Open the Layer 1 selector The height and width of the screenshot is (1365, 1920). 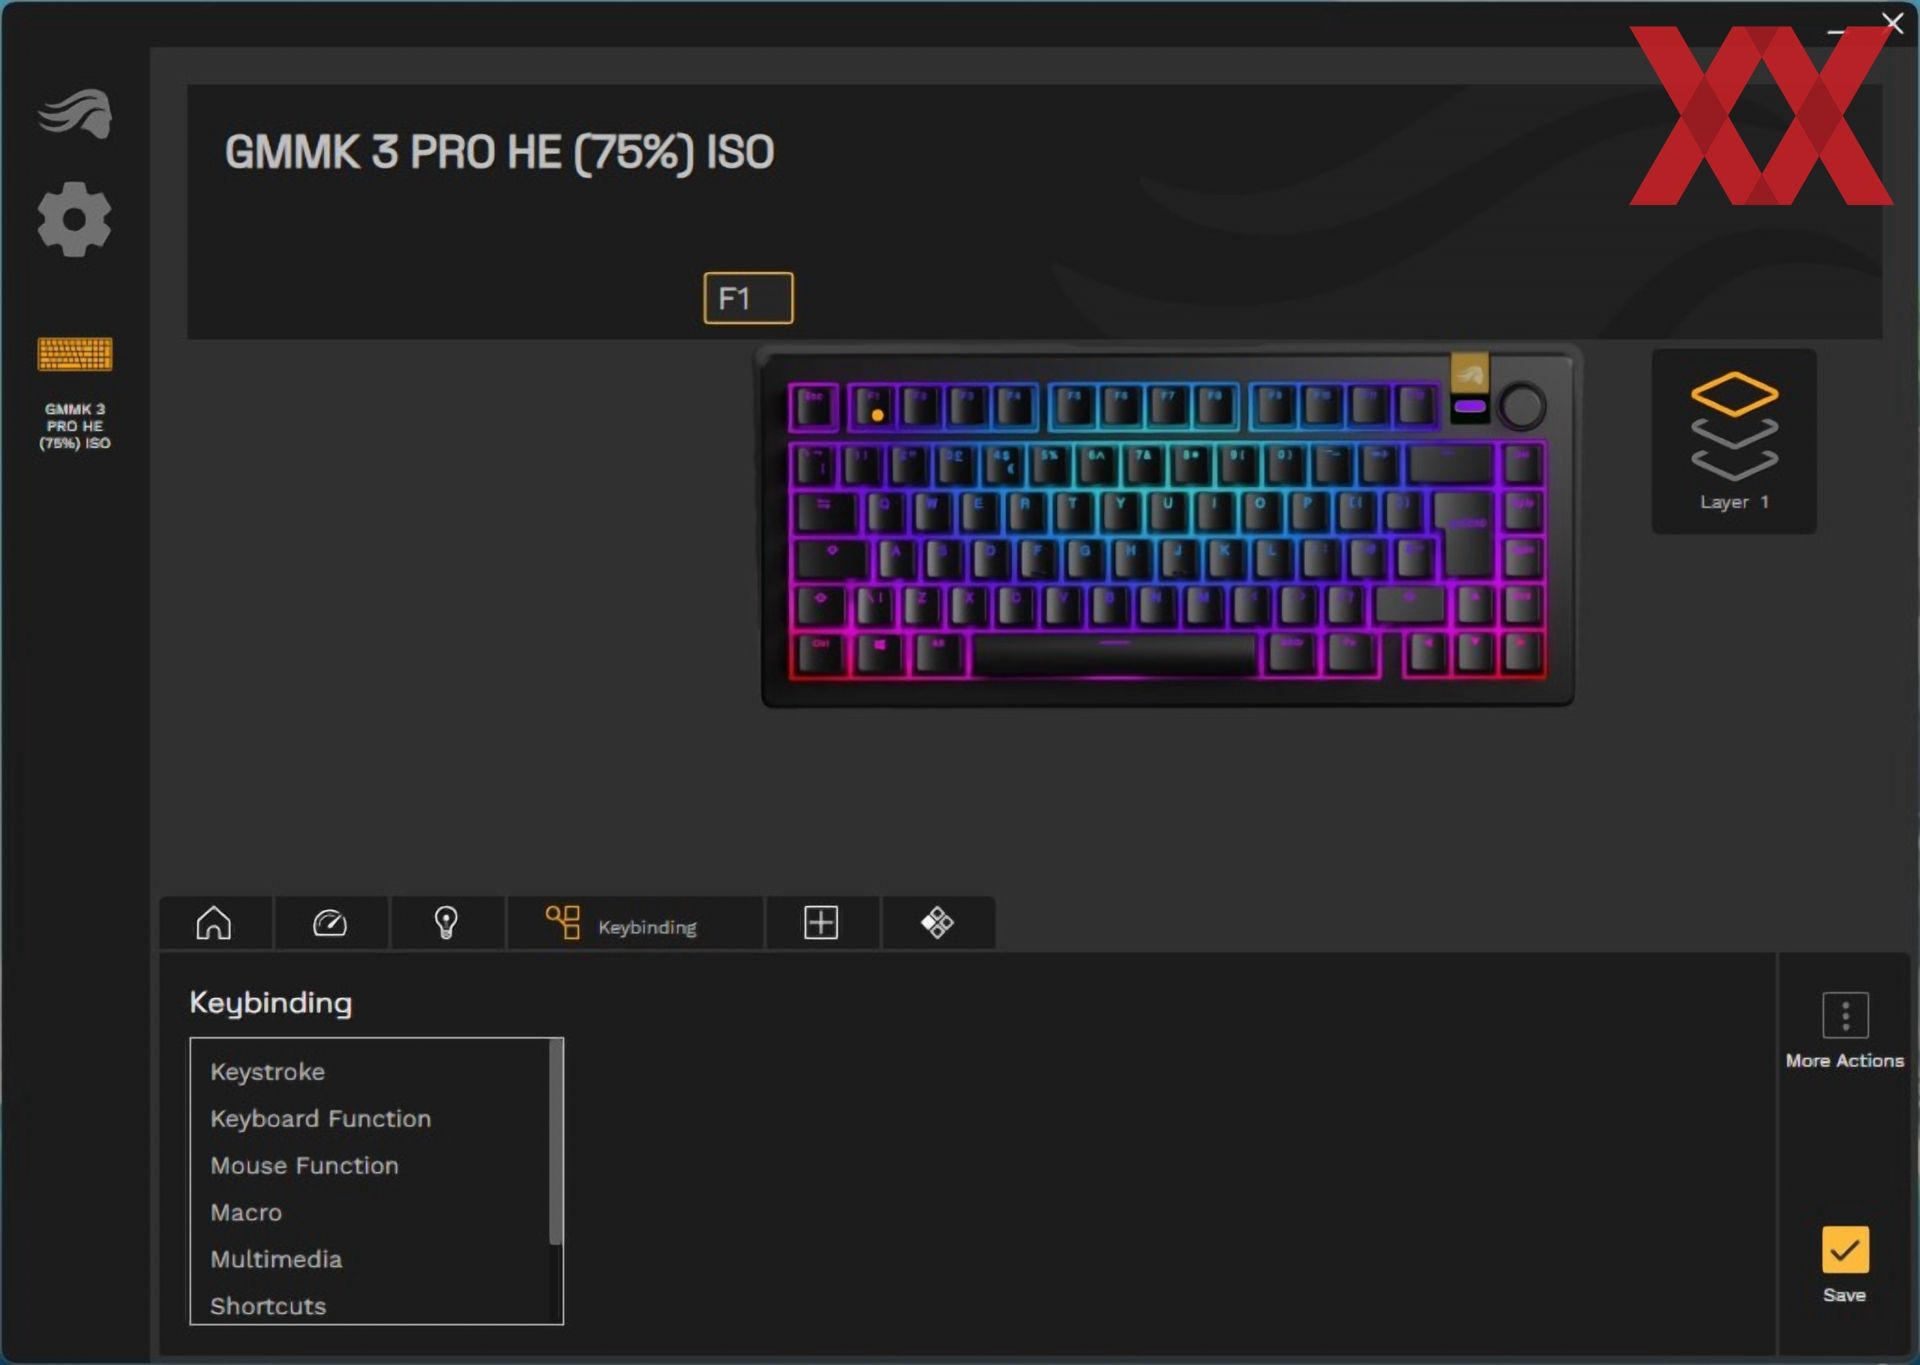[1734, 441]
